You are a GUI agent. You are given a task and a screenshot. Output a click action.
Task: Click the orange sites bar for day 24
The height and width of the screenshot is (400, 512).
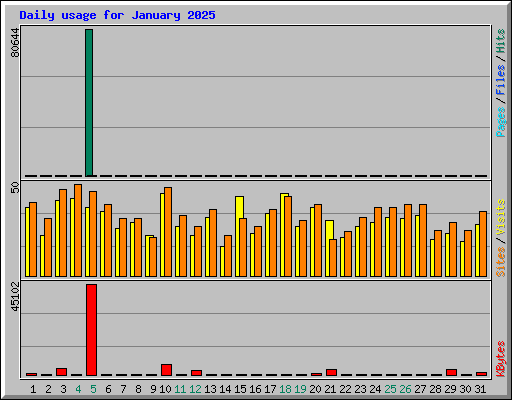pyautogui.click(x=378, y=242)
